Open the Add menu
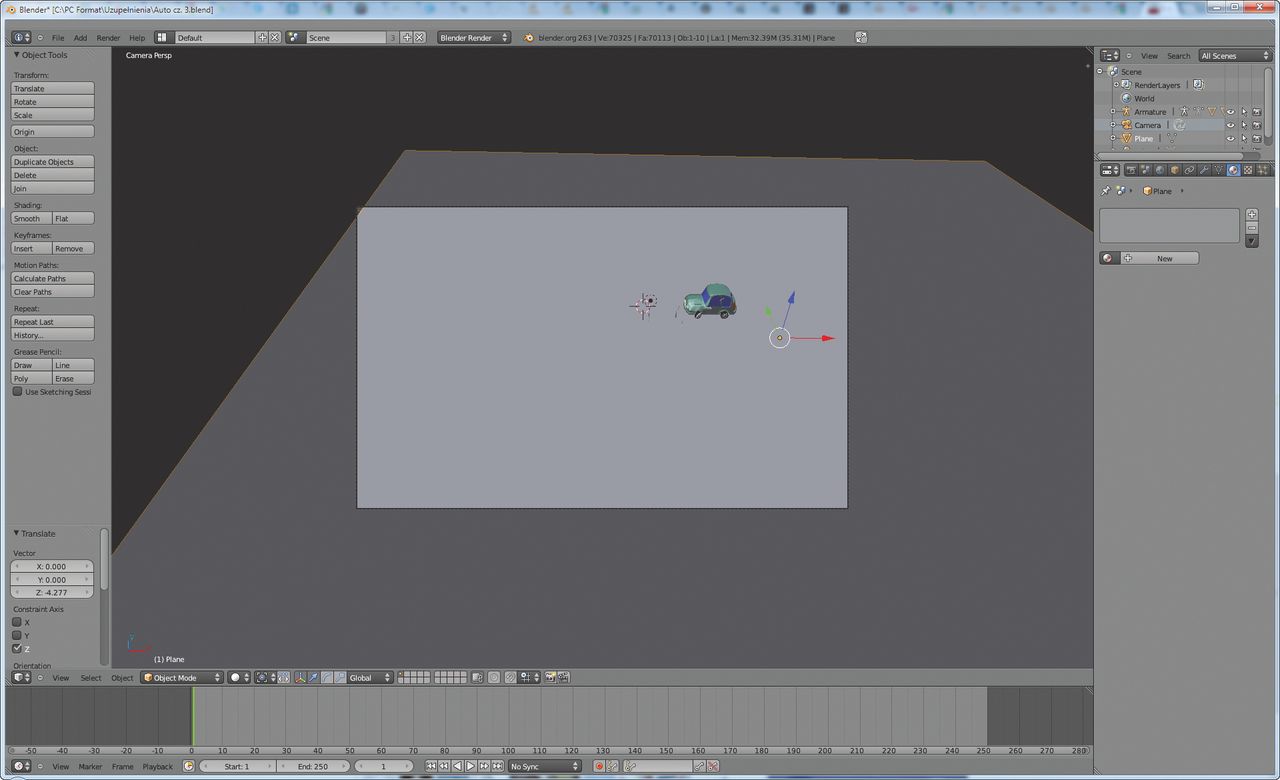The height and width of the screenshot is (780, 1280). (x=80, y=38)
